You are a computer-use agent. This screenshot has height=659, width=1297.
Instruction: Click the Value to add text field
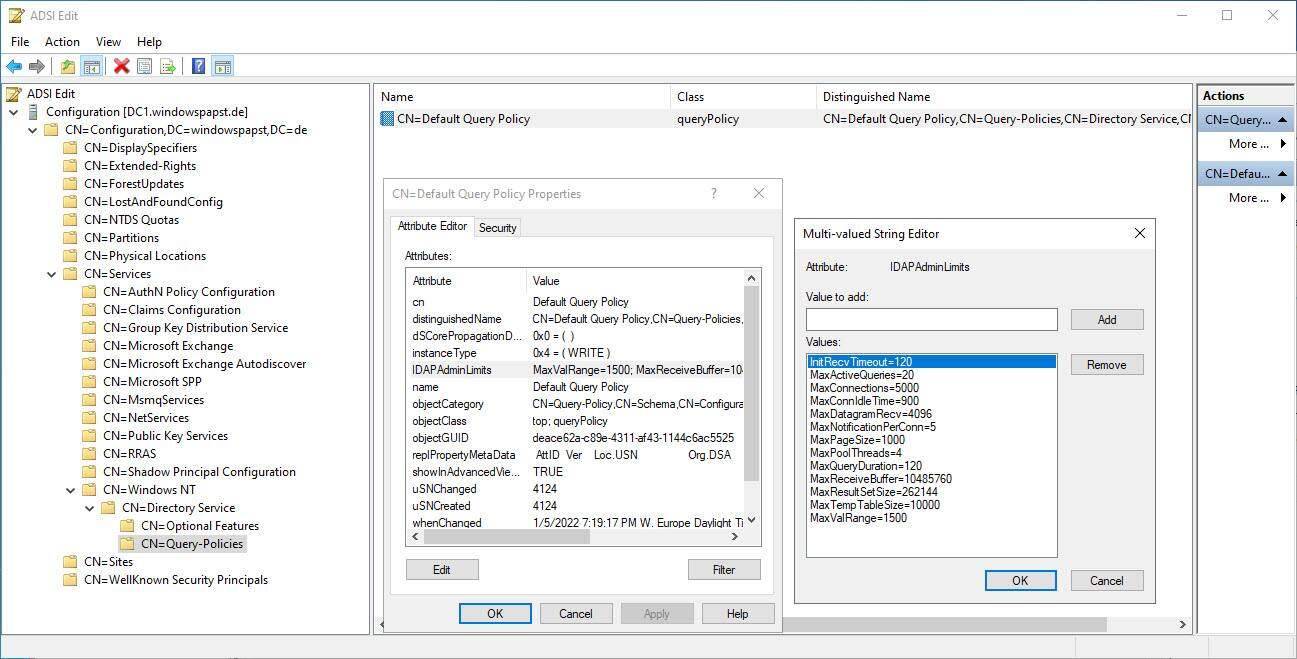931,320
